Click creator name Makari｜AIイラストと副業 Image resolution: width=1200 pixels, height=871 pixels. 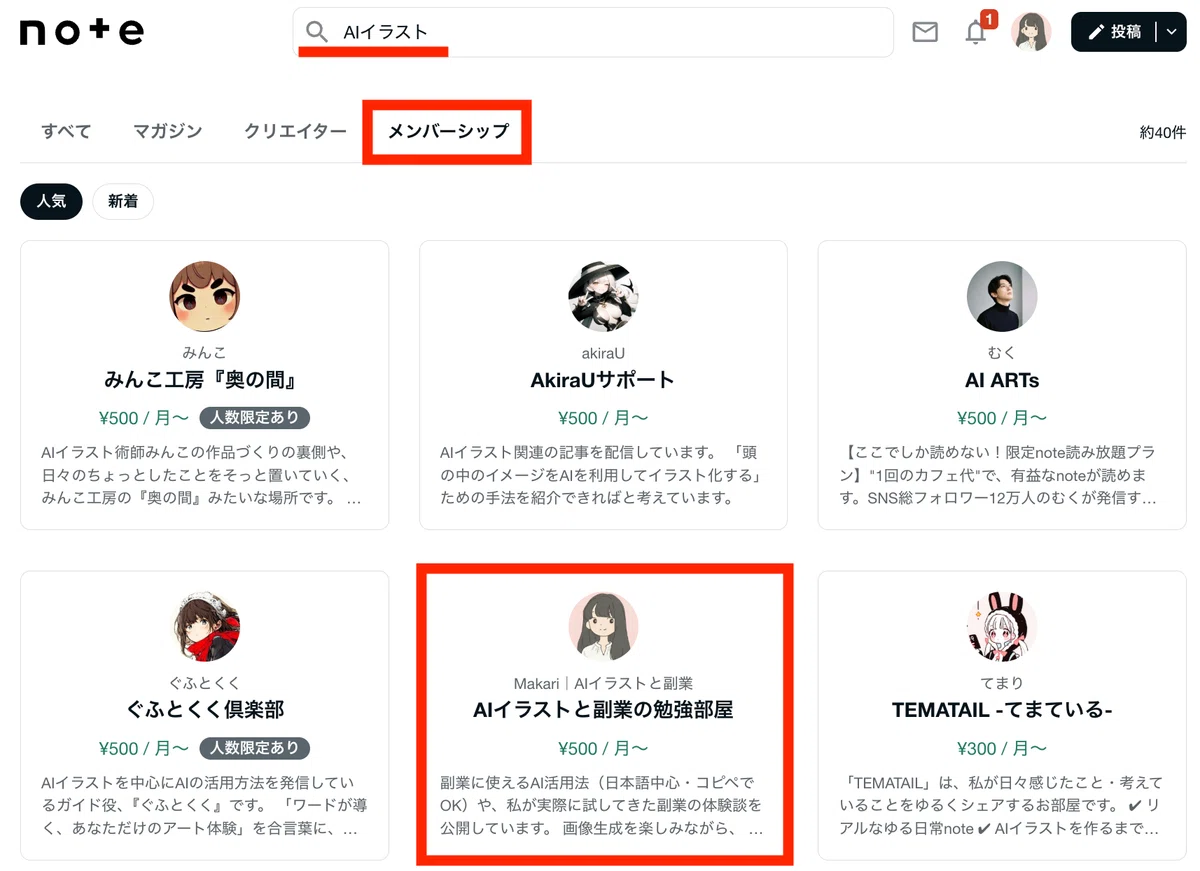603,683
